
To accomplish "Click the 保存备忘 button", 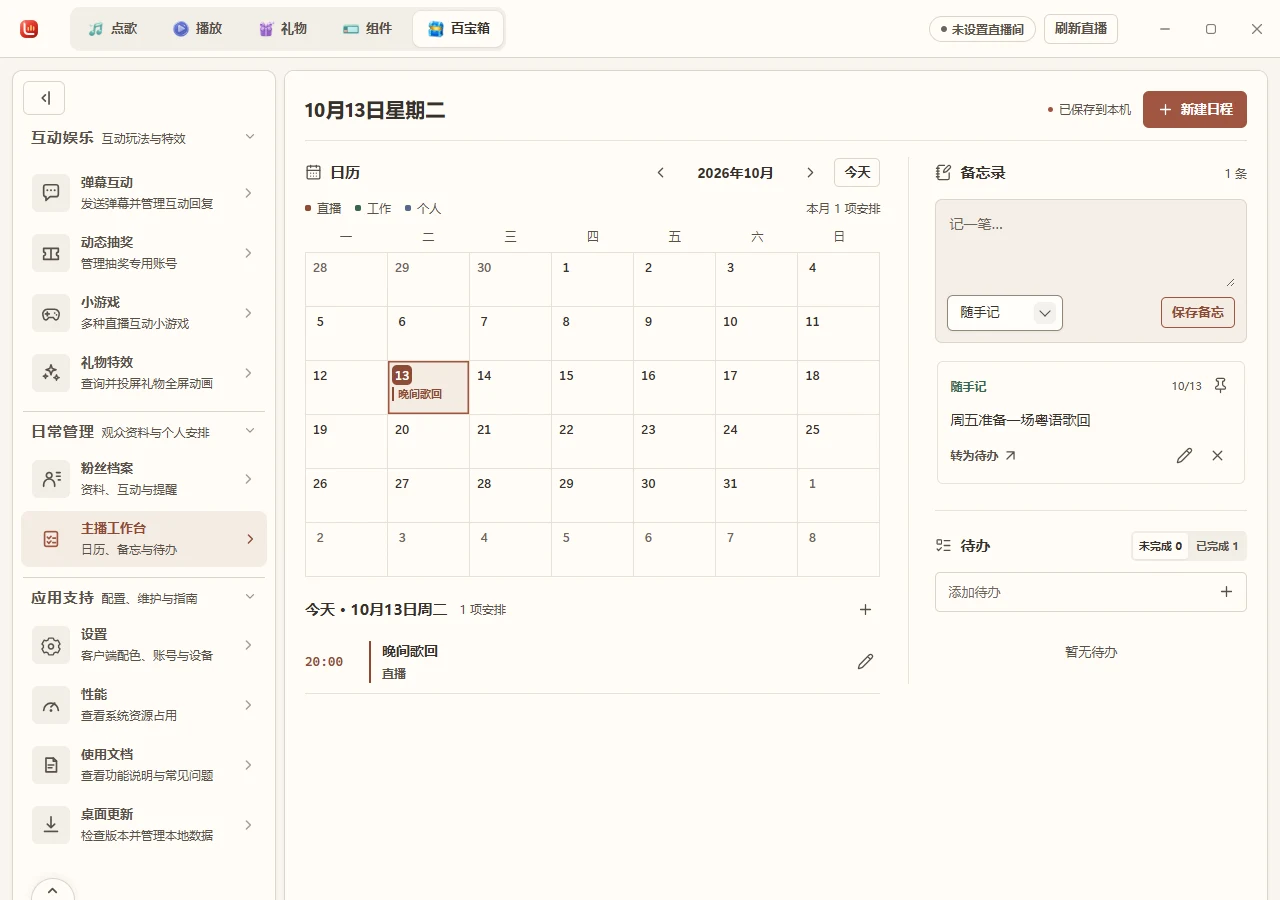I will [x=1198, y=313].
